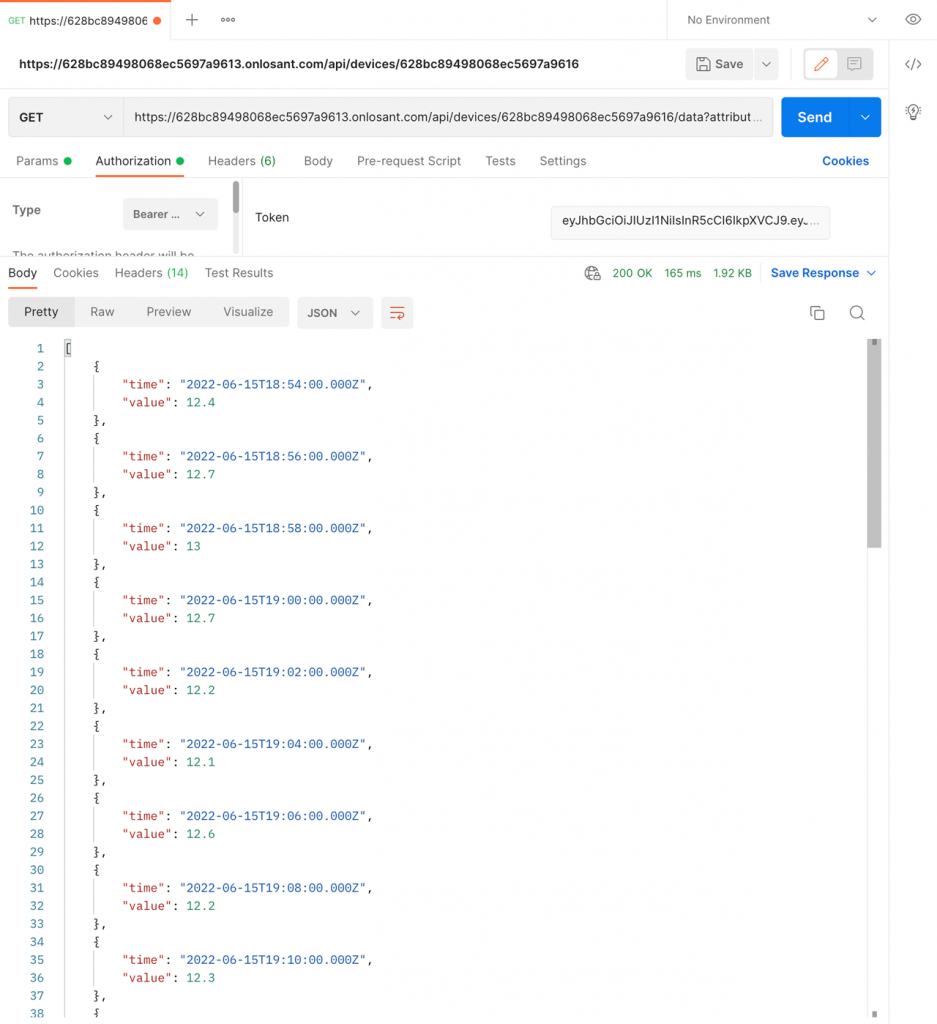
Task: Open the JSON format dropdown
Action: coord(334,313)
